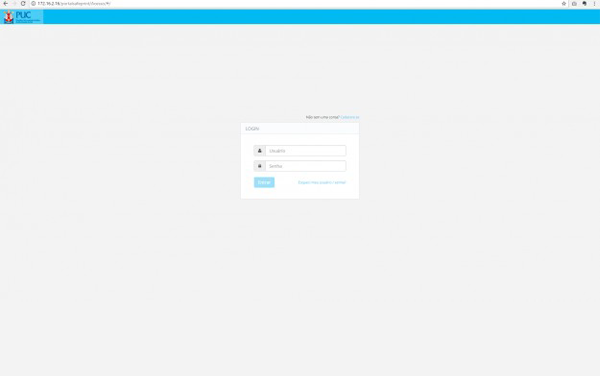Click the browser forward arrow
The width and height of the screenshot is (600, 376).
tap(14, 3)
